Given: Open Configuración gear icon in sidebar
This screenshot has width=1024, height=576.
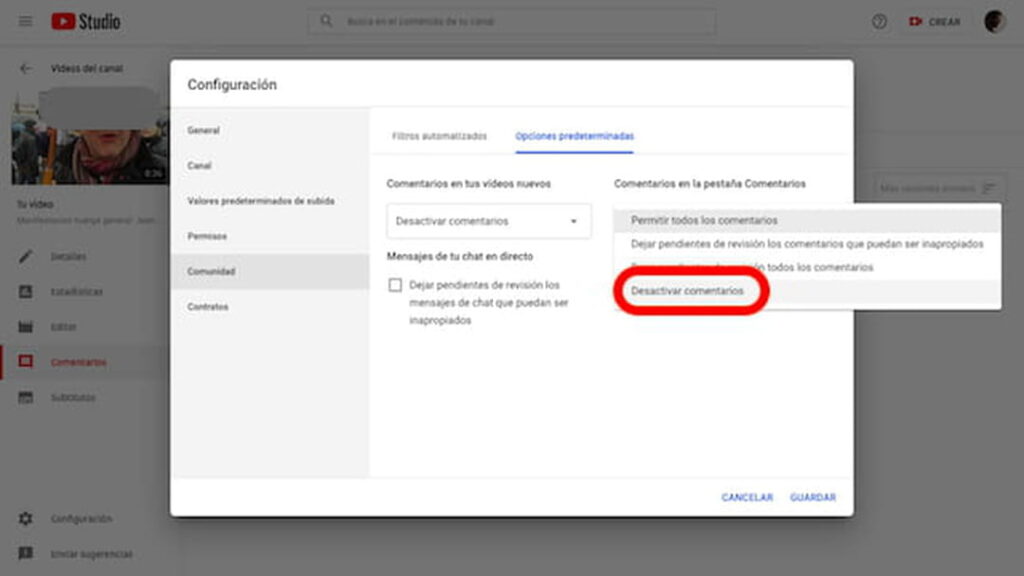Looking at the screenshot, I should click(x=26, y=519).
